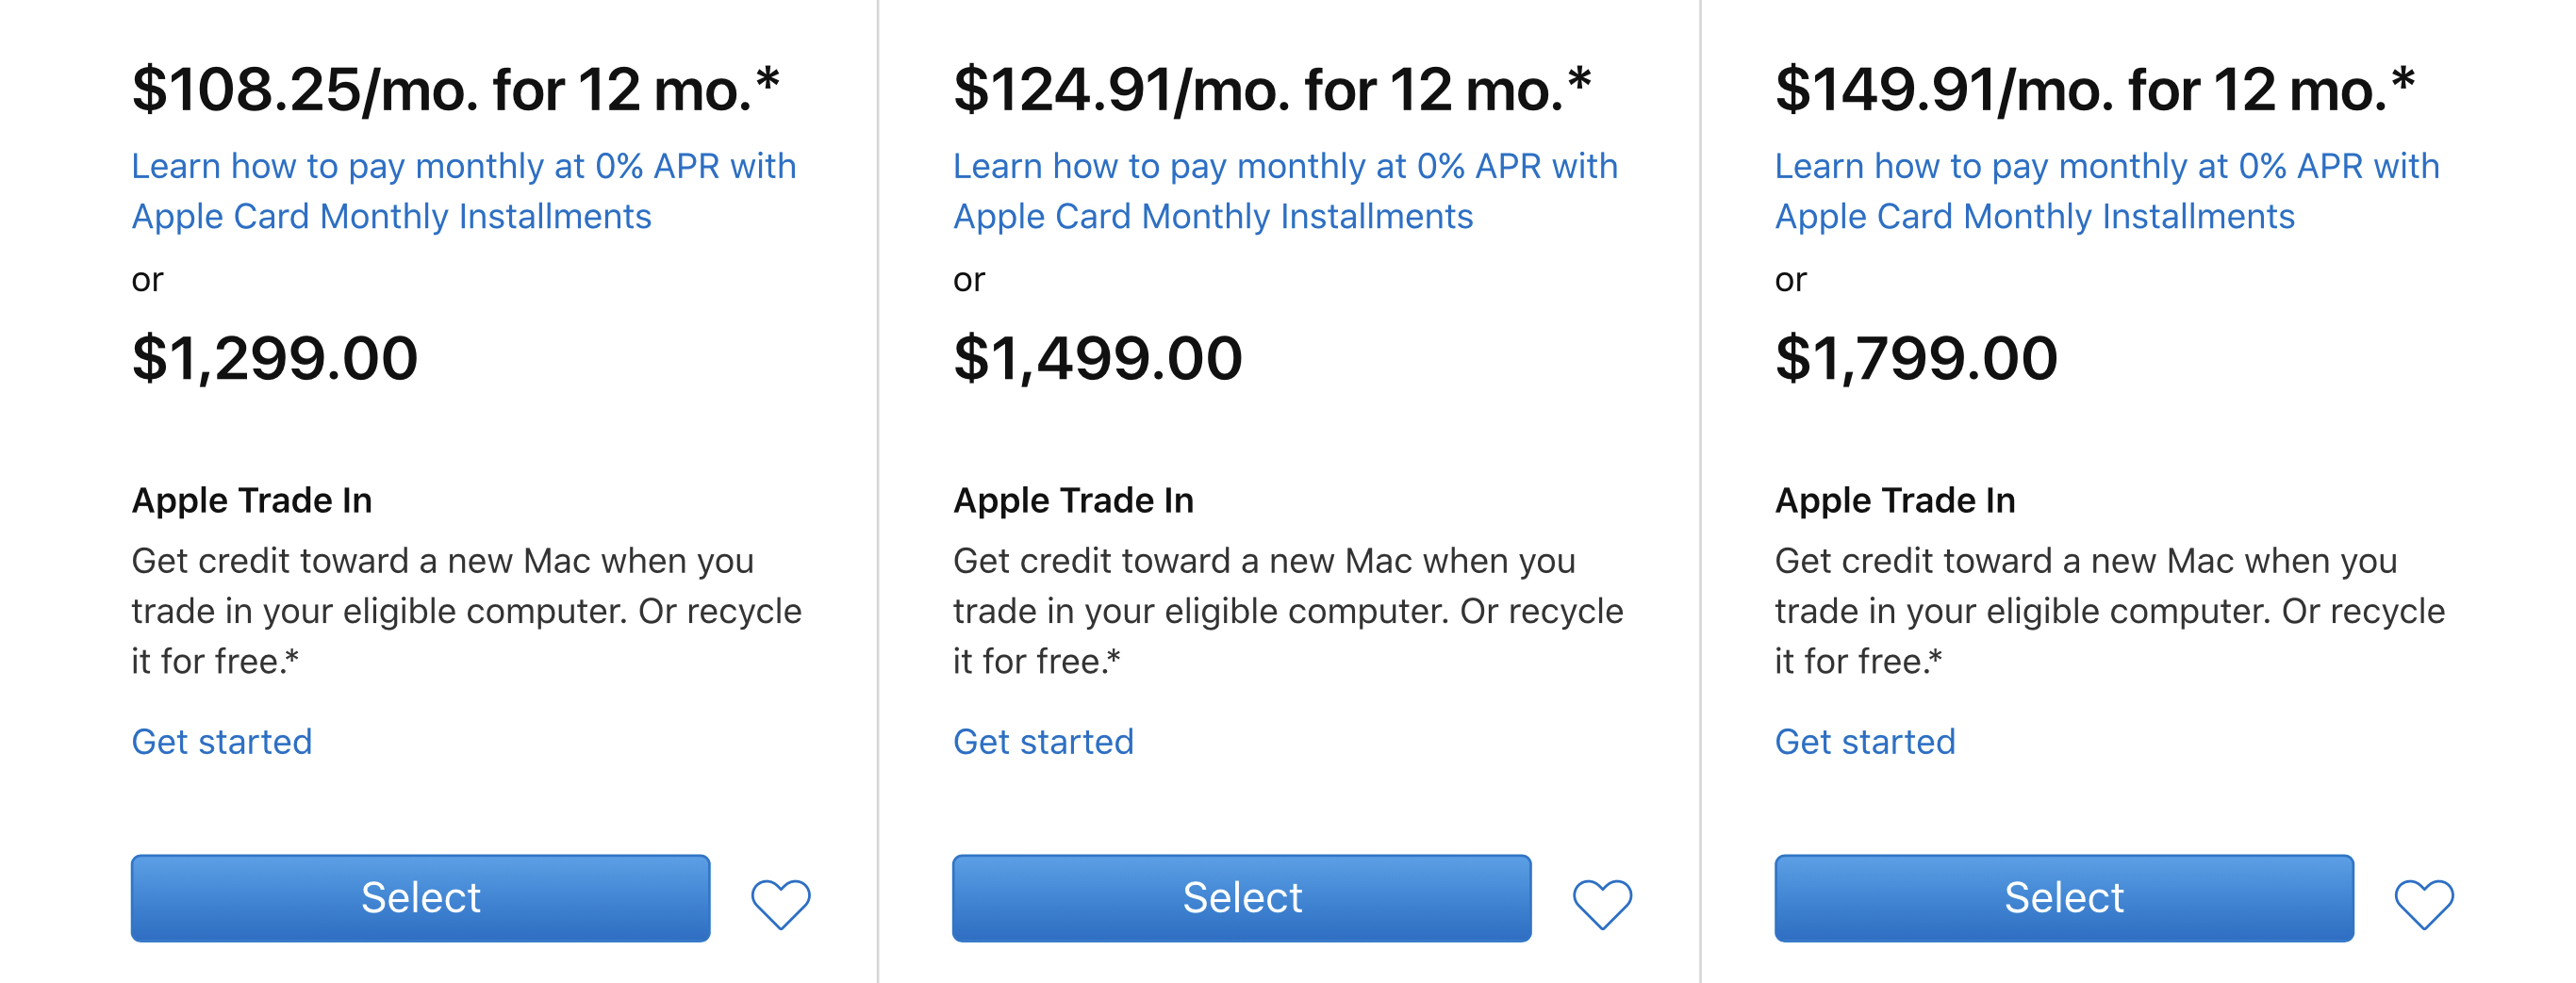Click the $149.91/mo. for 12 mo. price heading

pyautogui.click(x=2095, y=89)
